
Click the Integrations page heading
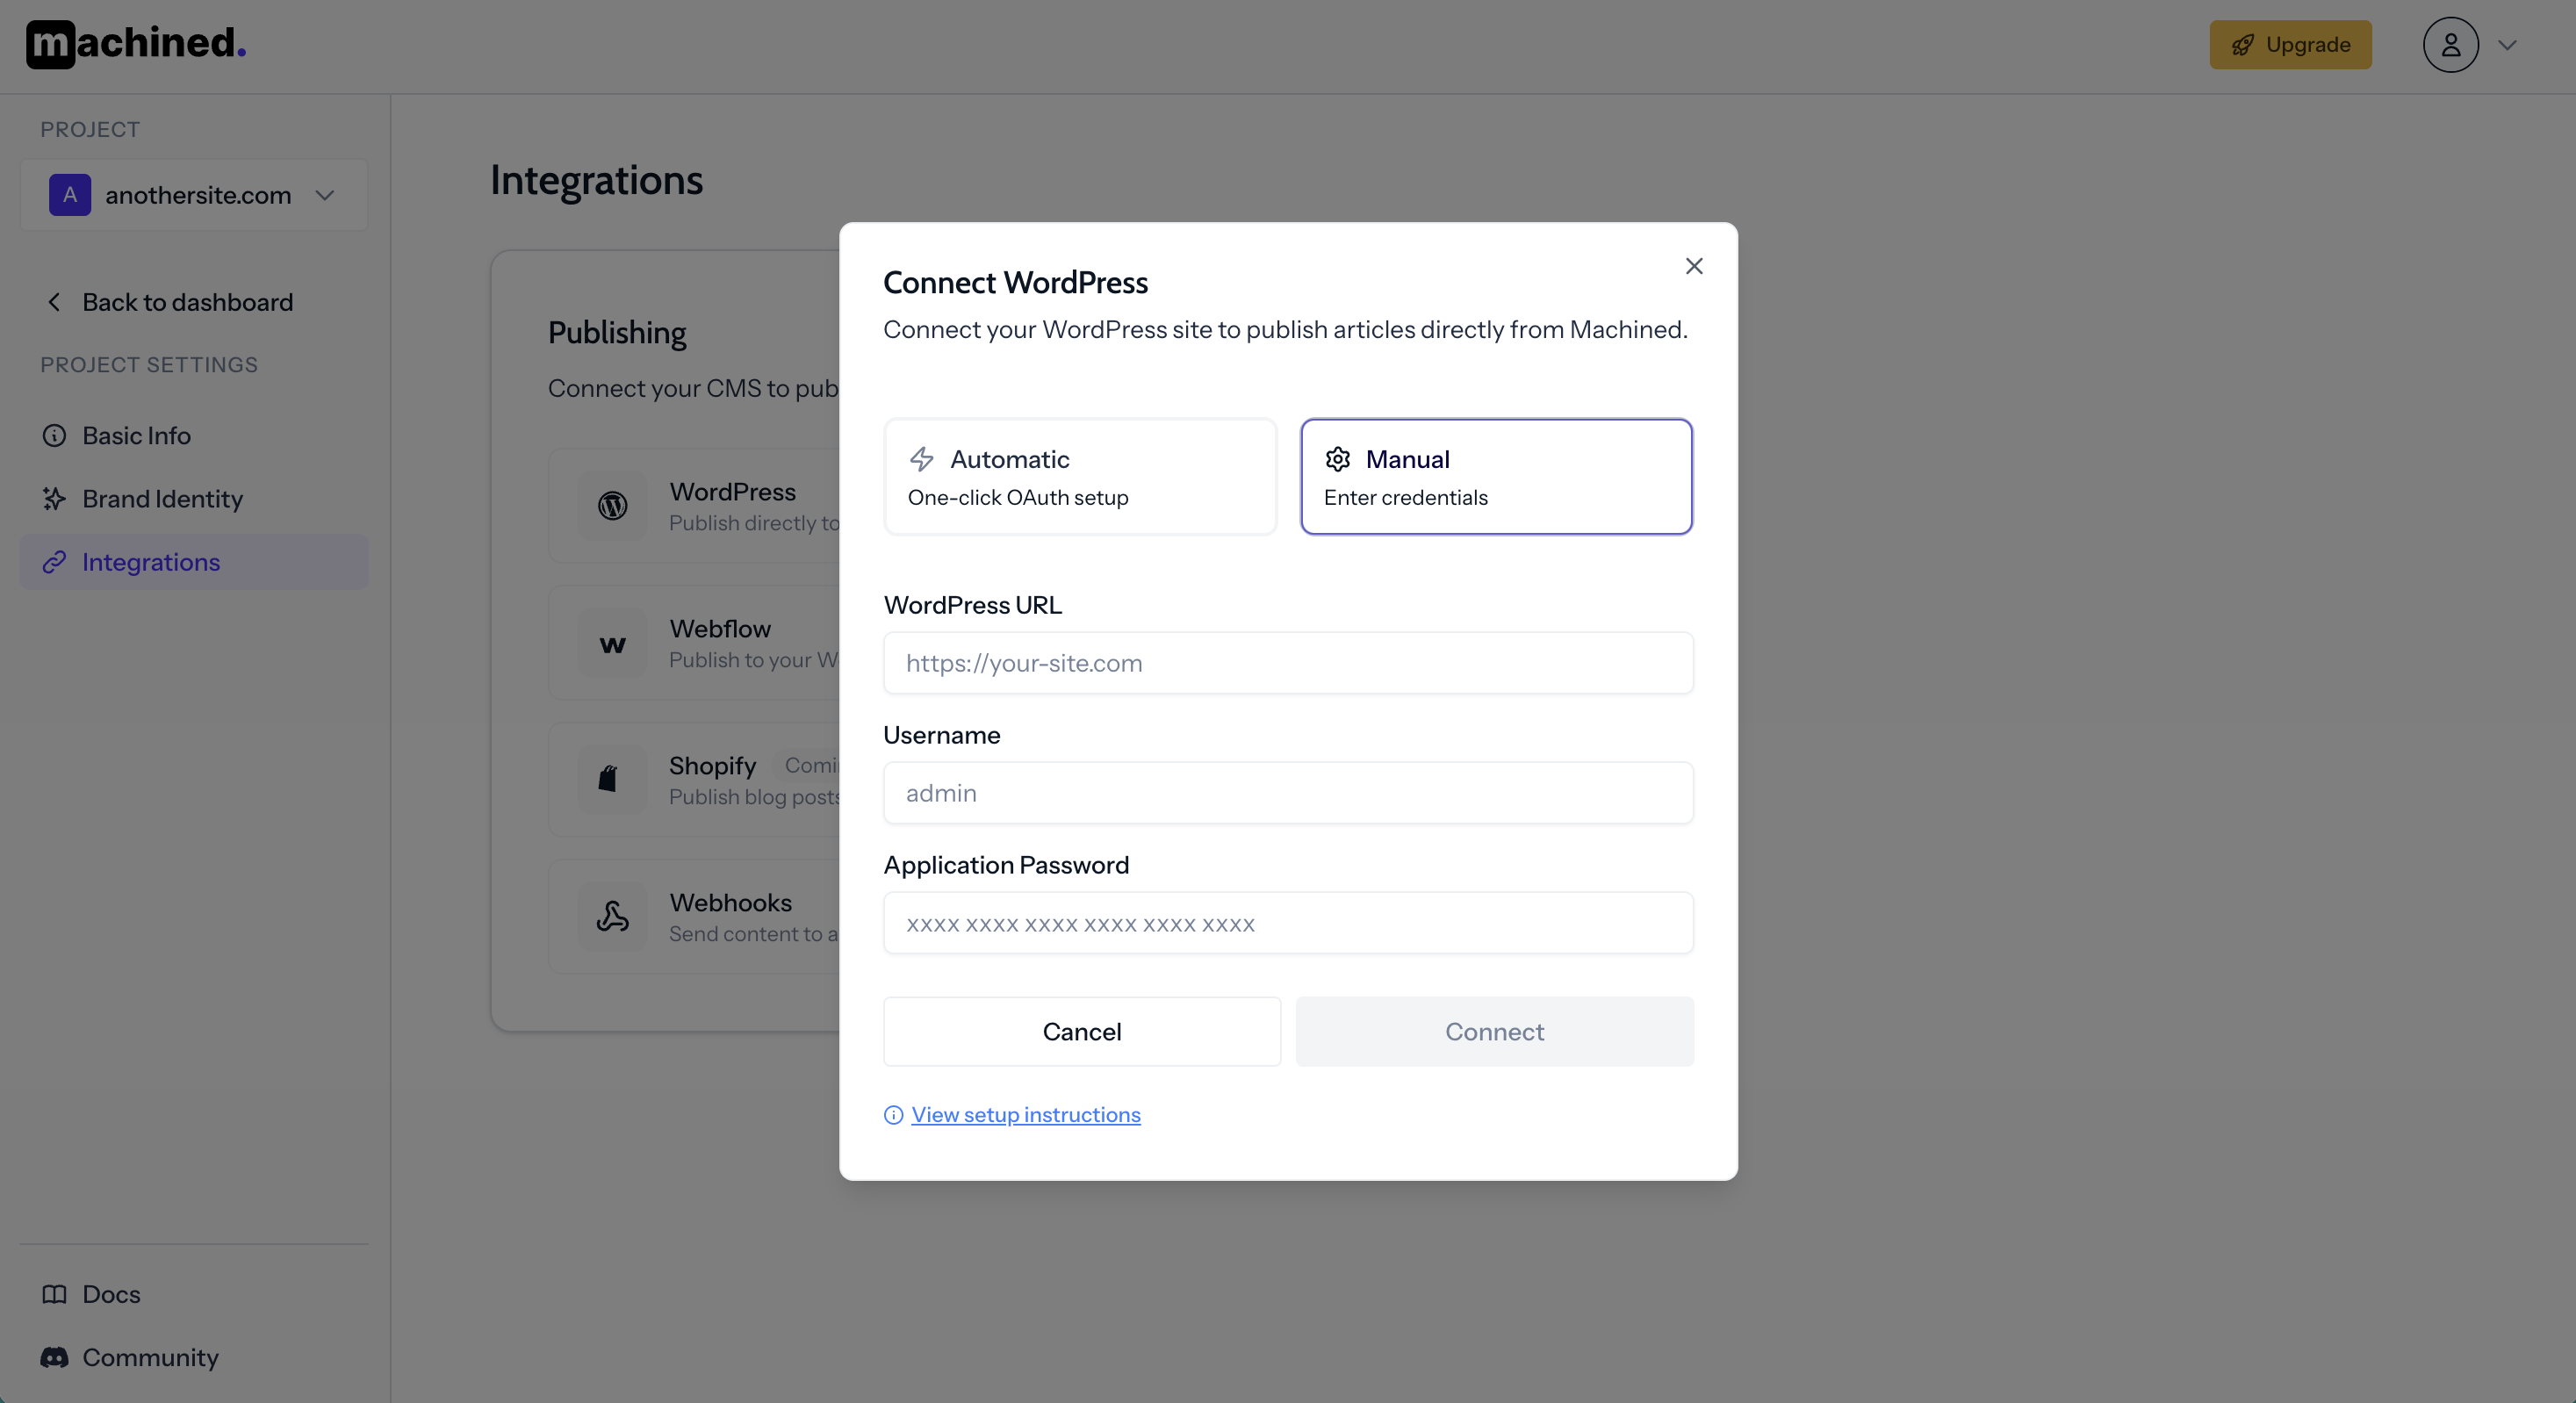[596, 181]
